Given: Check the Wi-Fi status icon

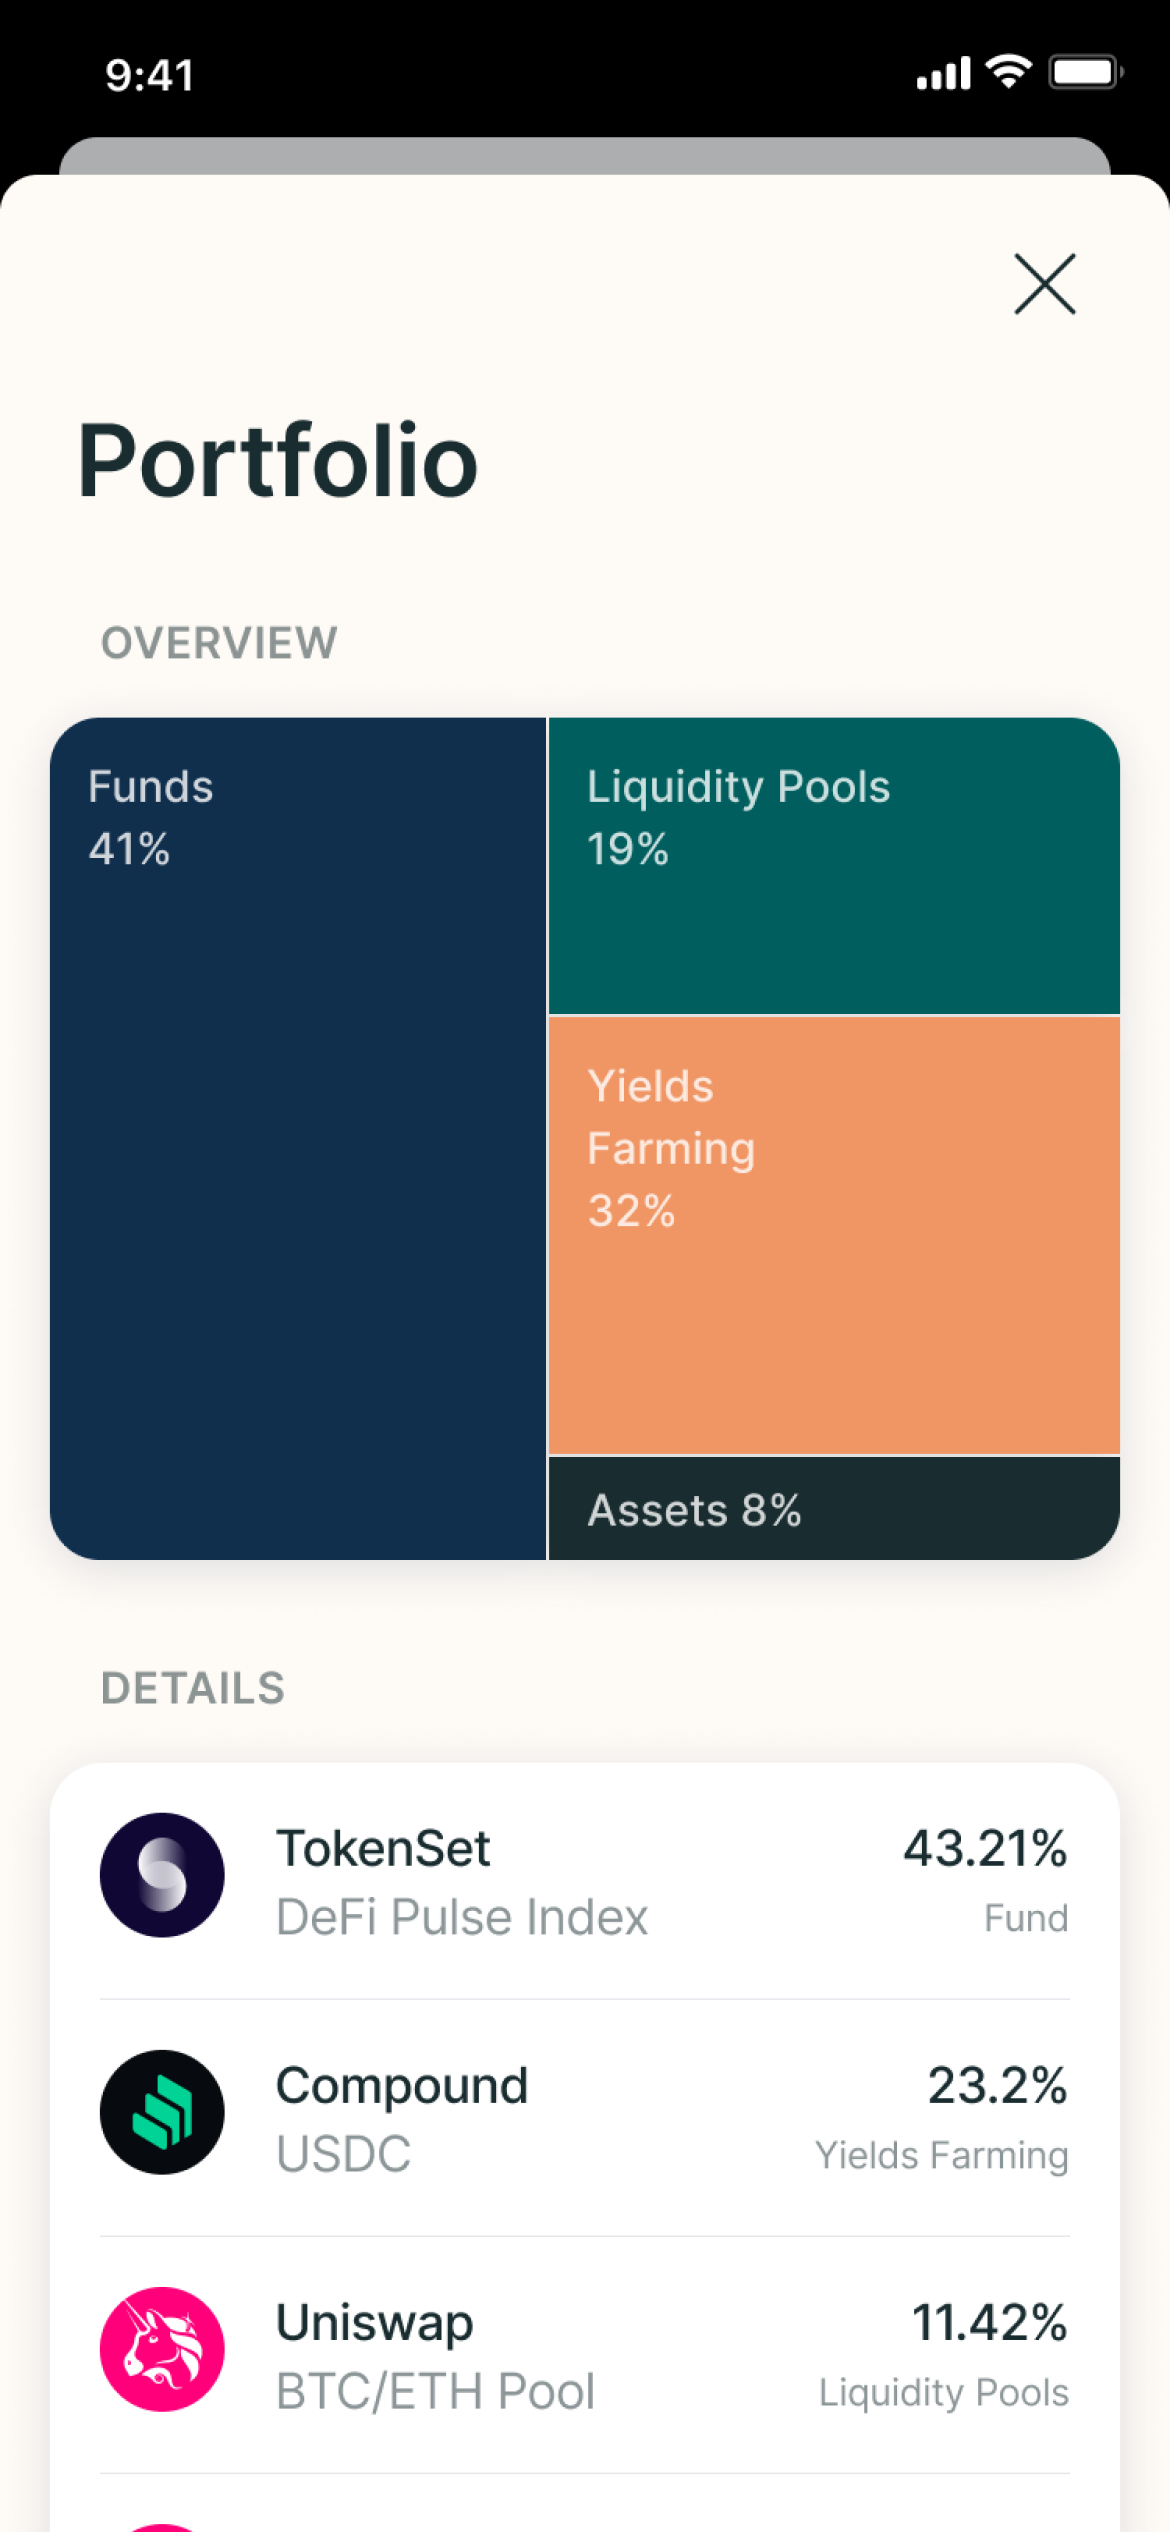Looking at the screenshot, I should pyautogui.click(x=1008, y=72).
